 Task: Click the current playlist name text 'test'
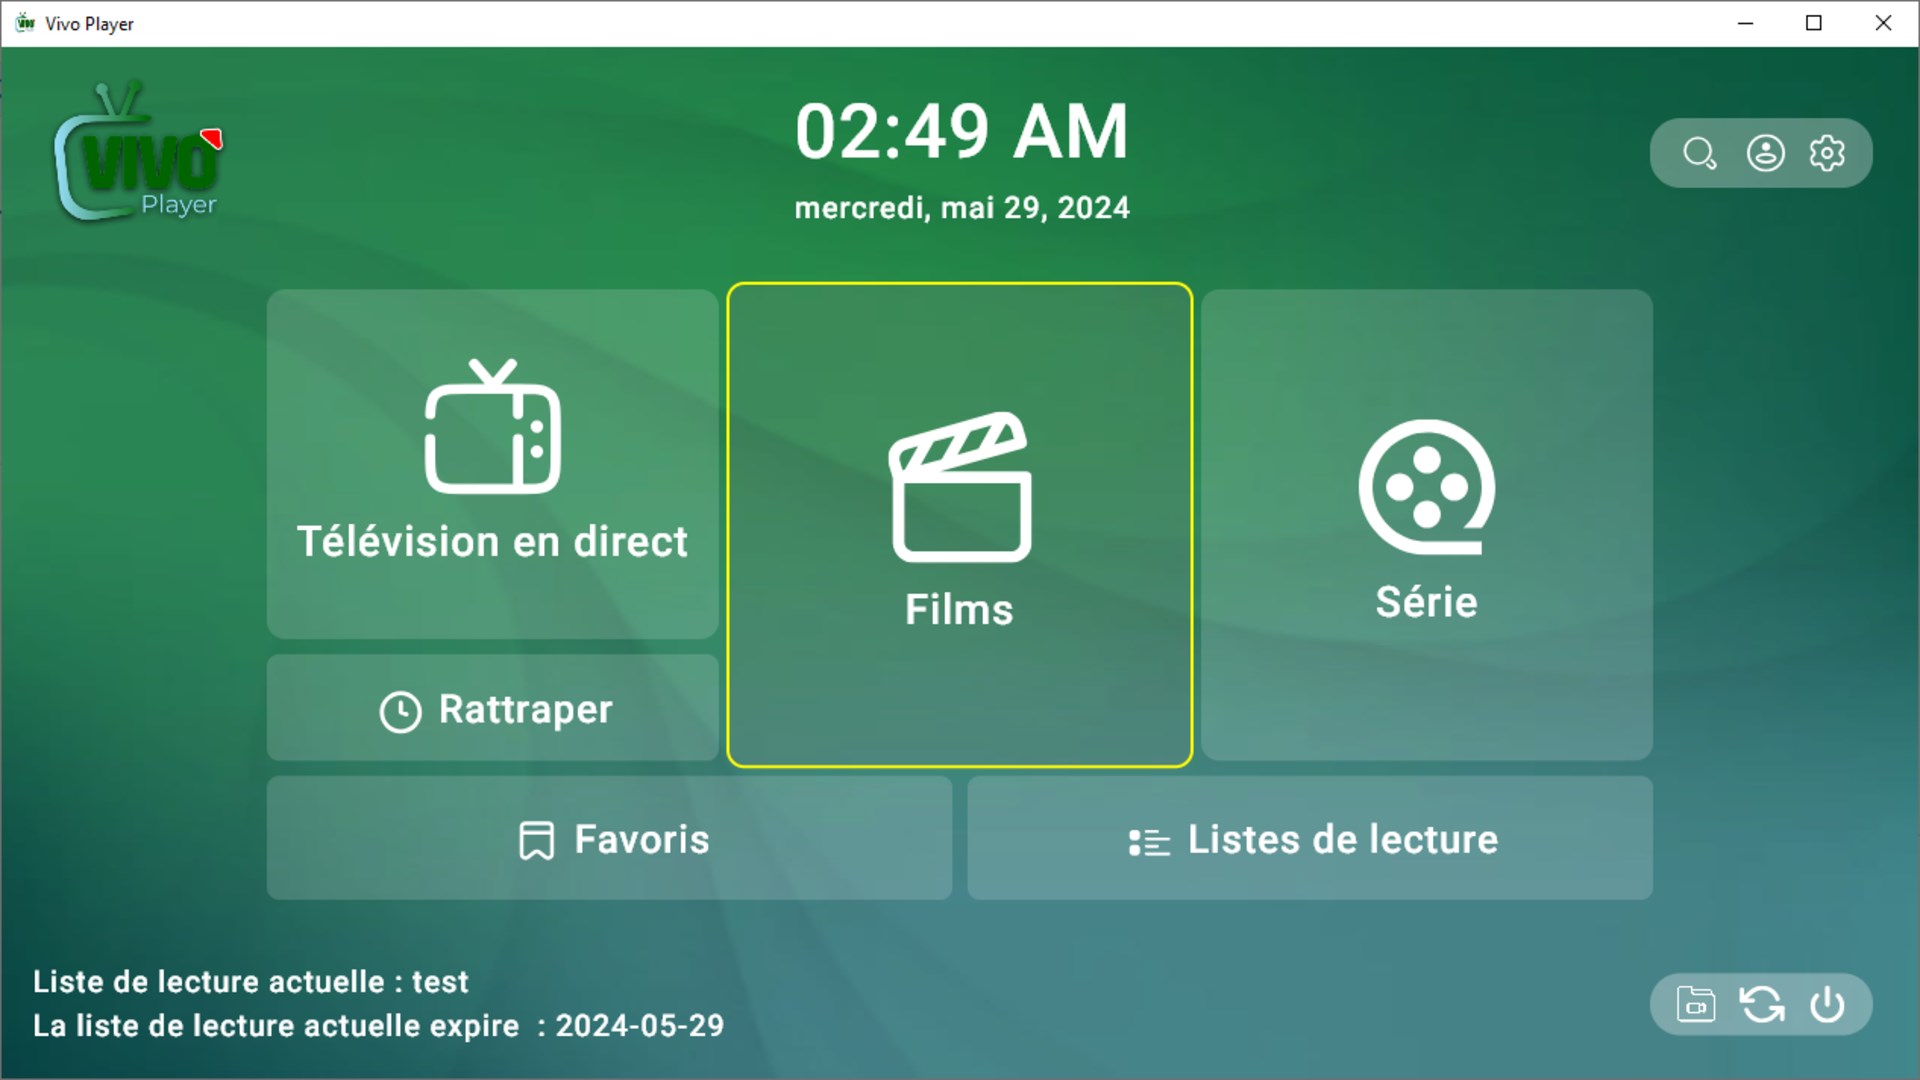tap(440, 982)
